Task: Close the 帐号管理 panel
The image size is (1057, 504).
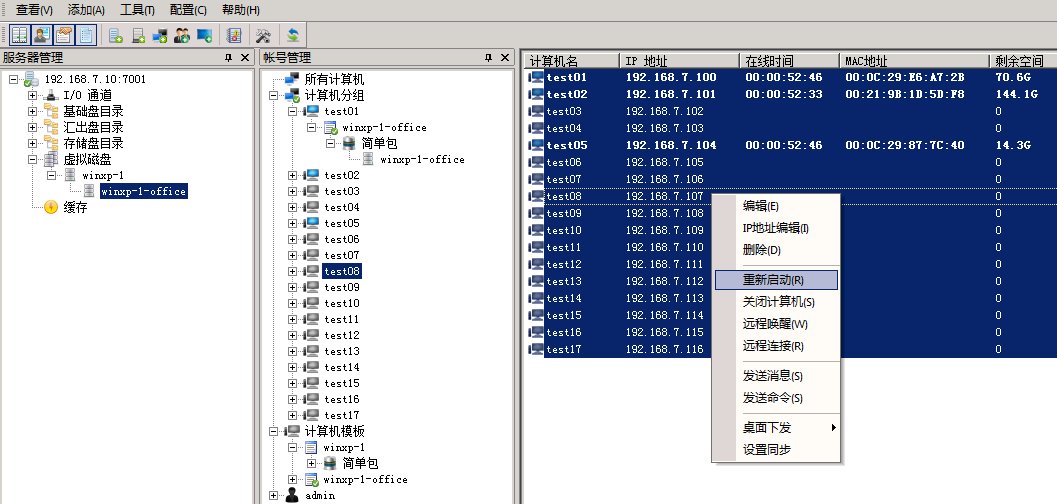Action: click(505, 58)
